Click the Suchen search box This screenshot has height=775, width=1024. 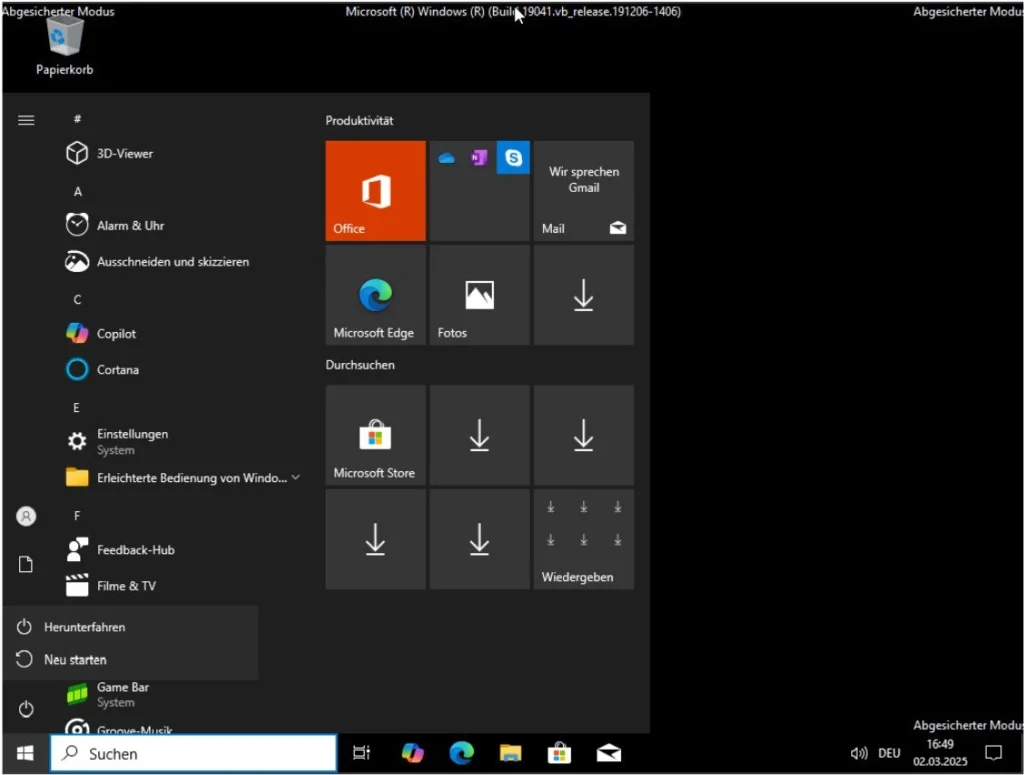click(x=193, y=753)
